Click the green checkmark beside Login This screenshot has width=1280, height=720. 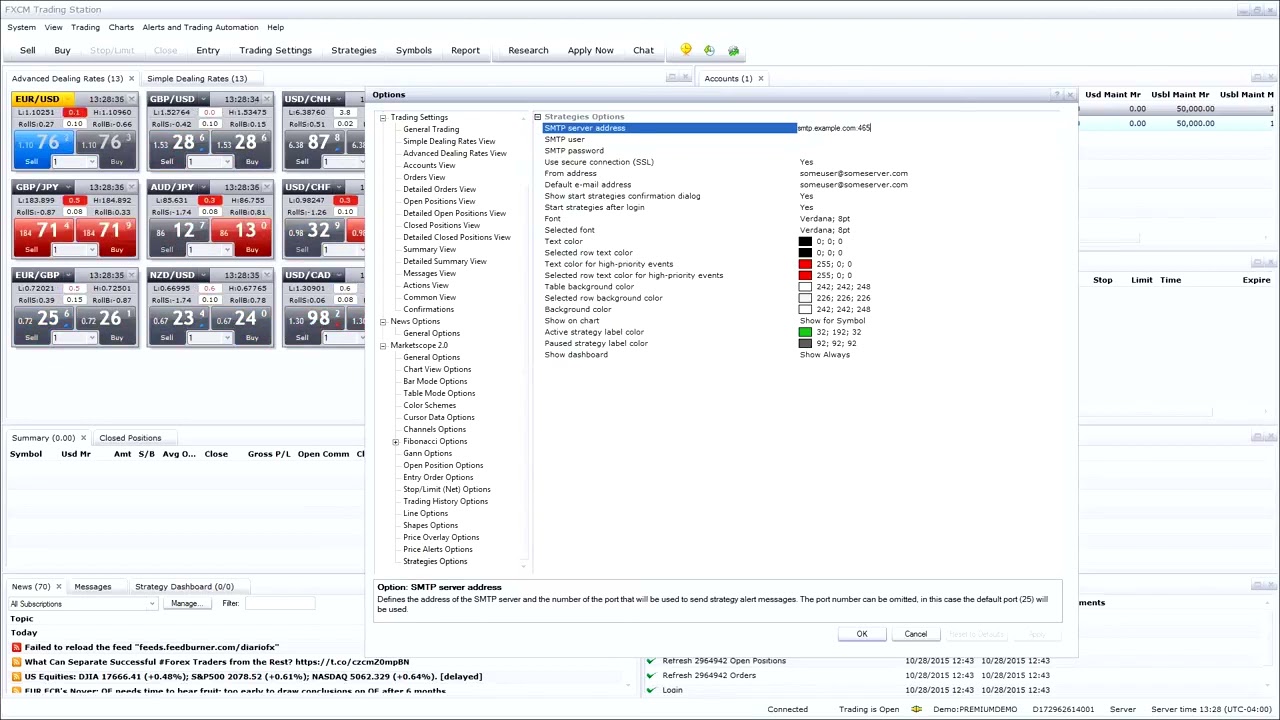[651, 690]
